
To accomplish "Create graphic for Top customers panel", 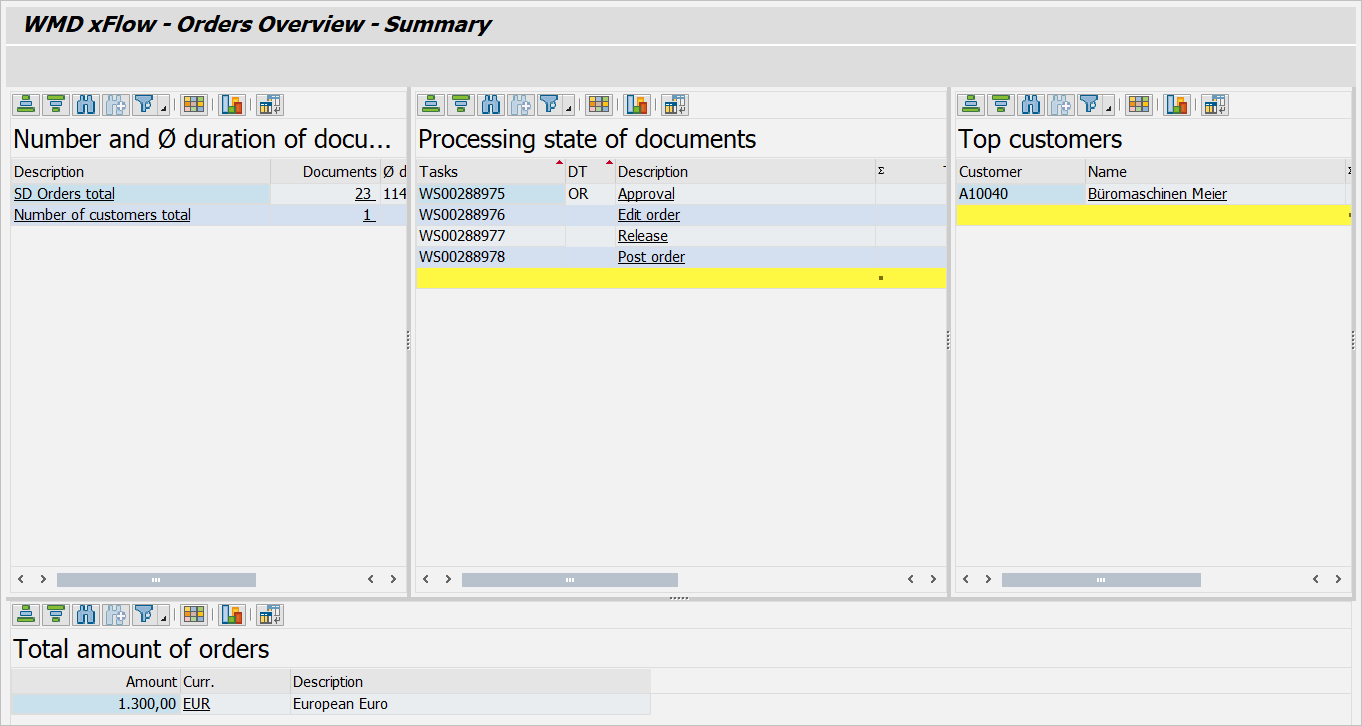I will [x=1177, y=104].
